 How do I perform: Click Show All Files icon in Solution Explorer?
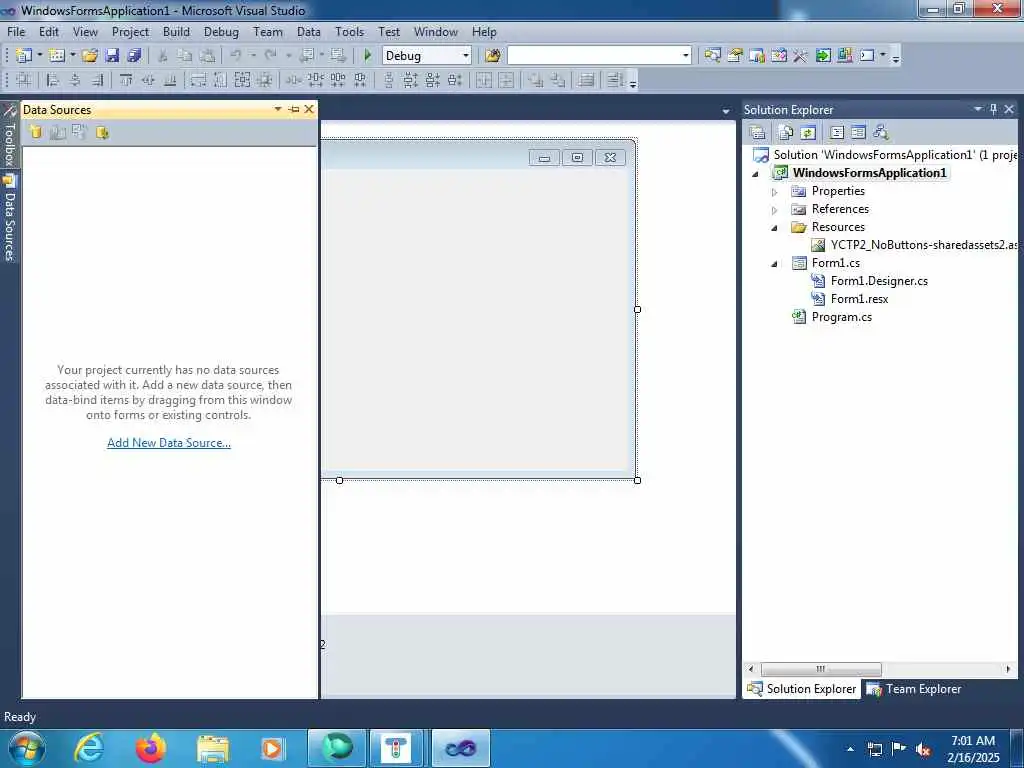(x=786, y=133)
